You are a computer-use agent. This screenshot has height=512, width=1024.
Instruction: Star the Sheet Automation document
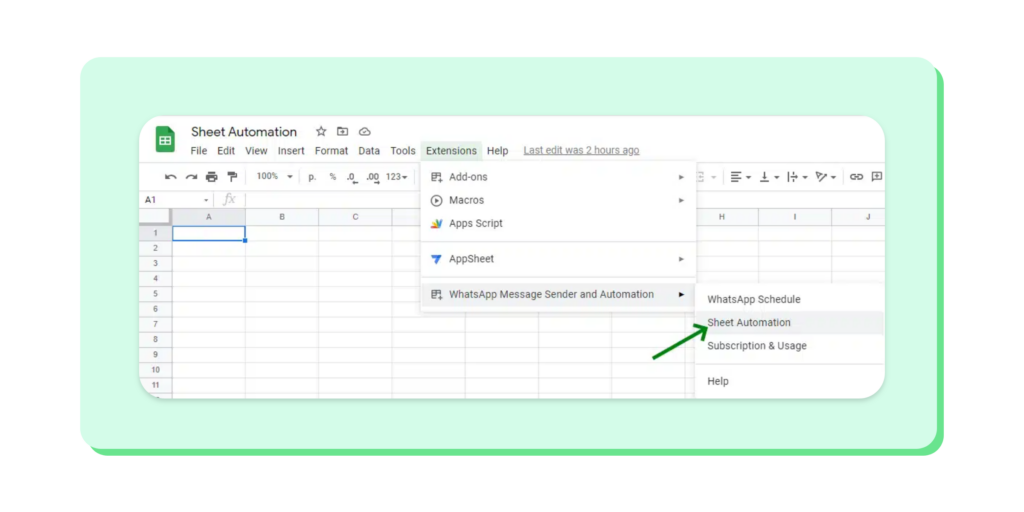pos(321,131)
